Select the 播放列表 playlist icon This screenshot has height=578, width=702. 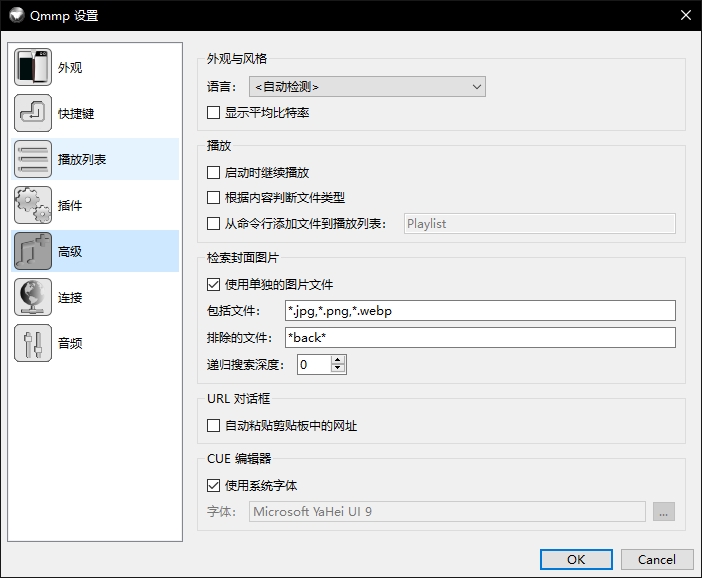pyautogui.click(x=33, y=159)
